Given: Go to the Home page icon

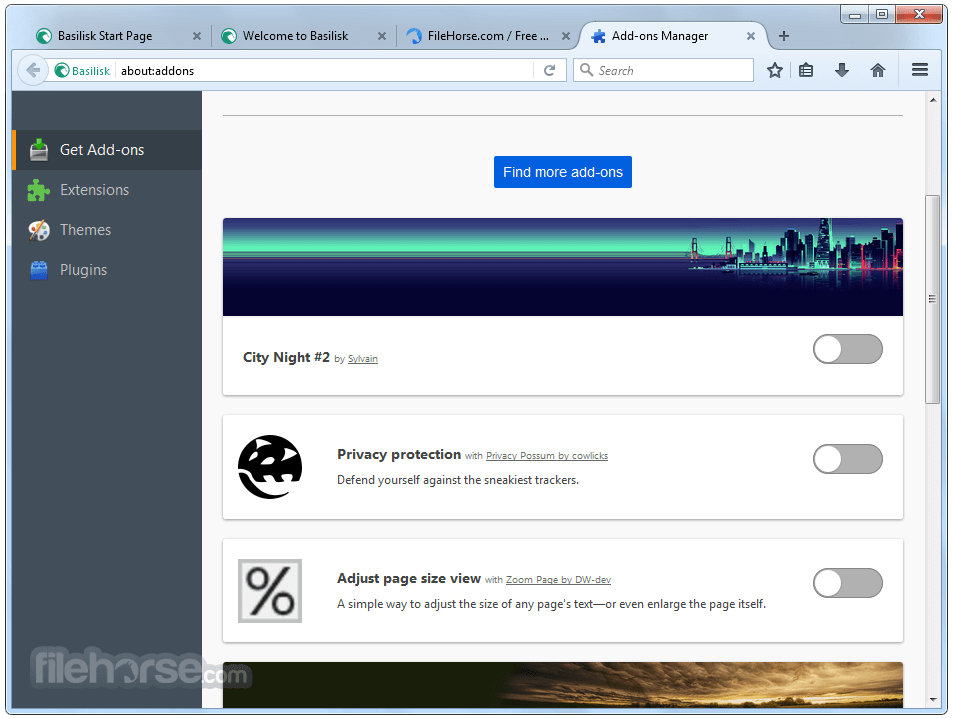Looking at the screenshot, I should 878,71.
